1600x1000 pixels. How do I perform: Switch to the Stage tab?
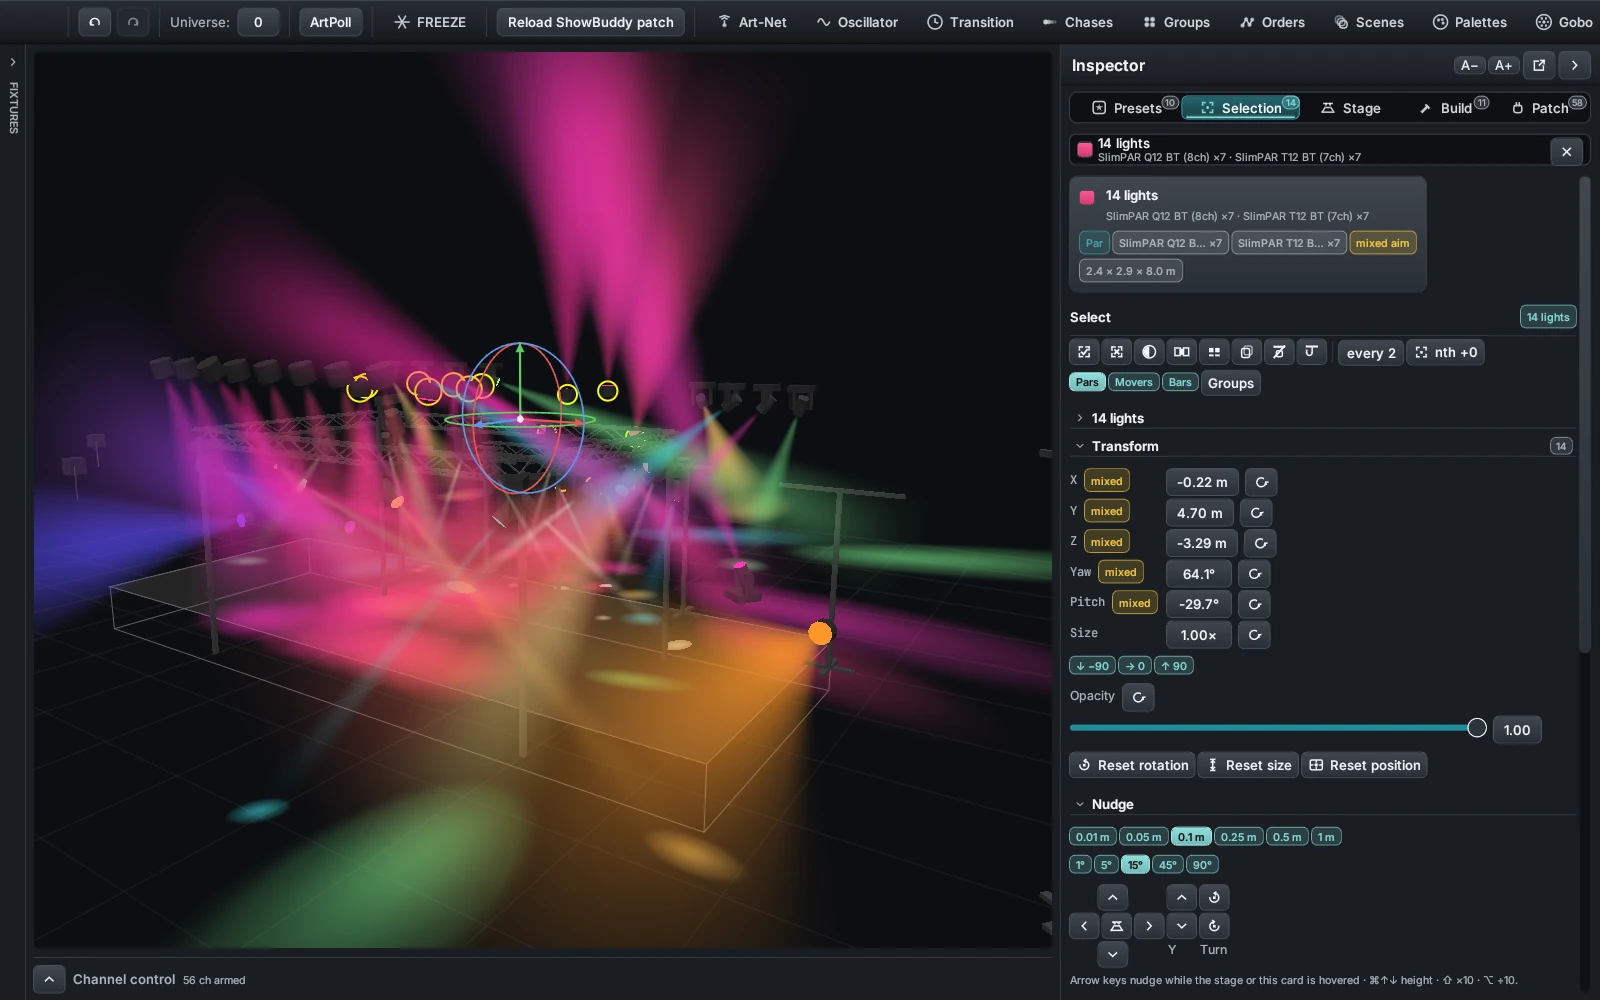pos(1351,107)
